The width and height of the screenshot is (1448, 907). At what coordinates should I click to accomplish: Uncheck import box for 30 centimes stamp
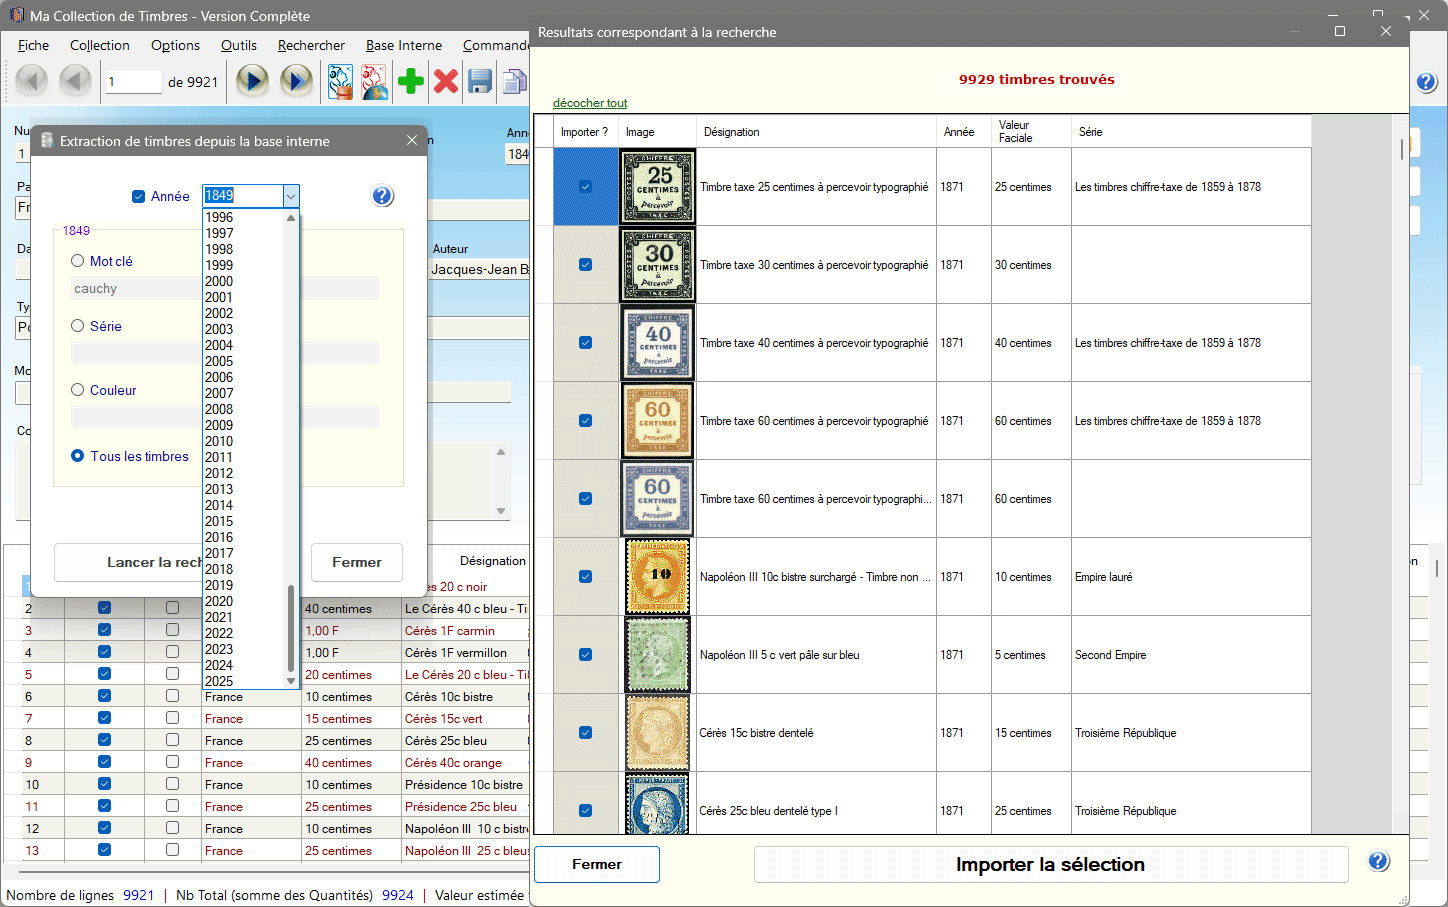(585, 265)
